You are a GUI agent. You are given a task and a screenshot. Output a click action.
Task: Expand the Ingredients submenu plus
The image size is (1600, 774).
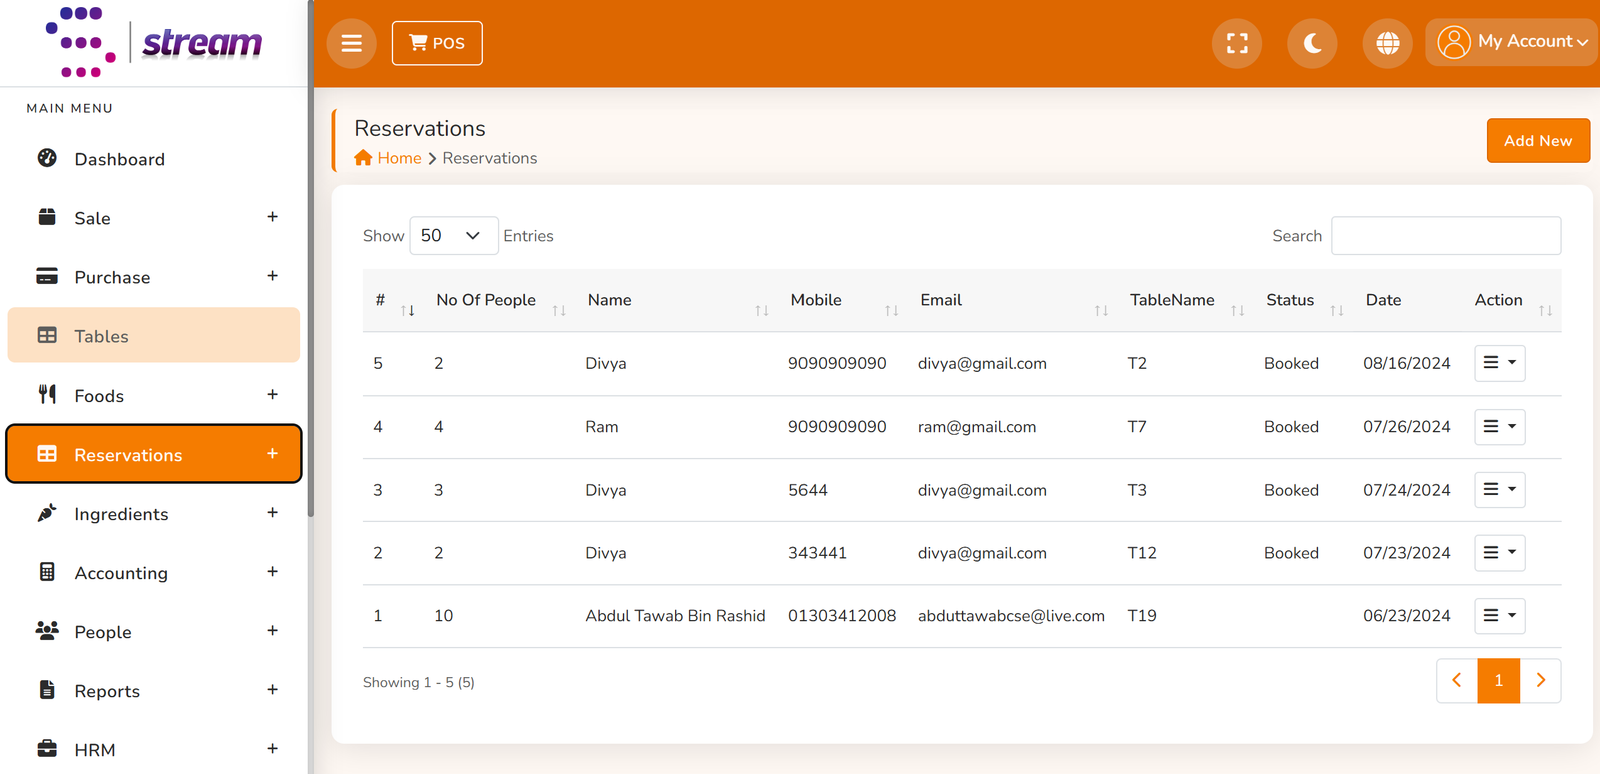[272, 512]
